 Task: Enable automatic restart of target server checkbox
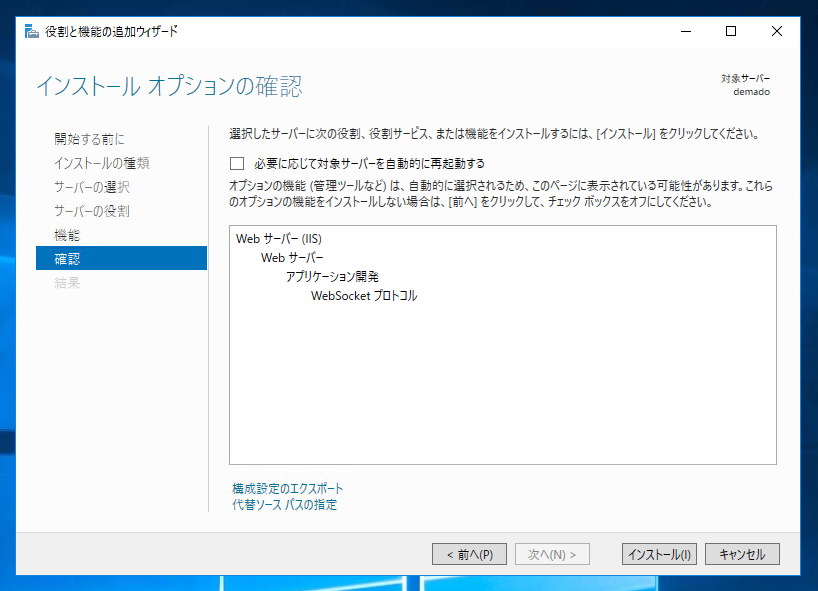[x=237, y=164]
